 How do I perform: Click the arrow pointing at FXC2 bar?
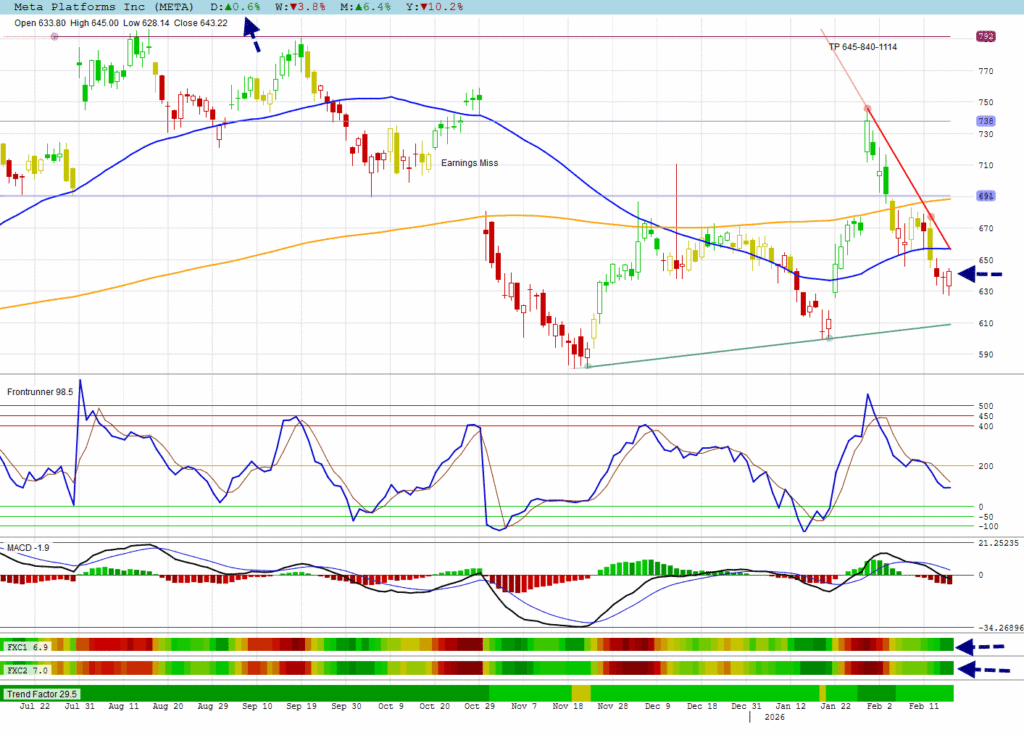point(984,669)
